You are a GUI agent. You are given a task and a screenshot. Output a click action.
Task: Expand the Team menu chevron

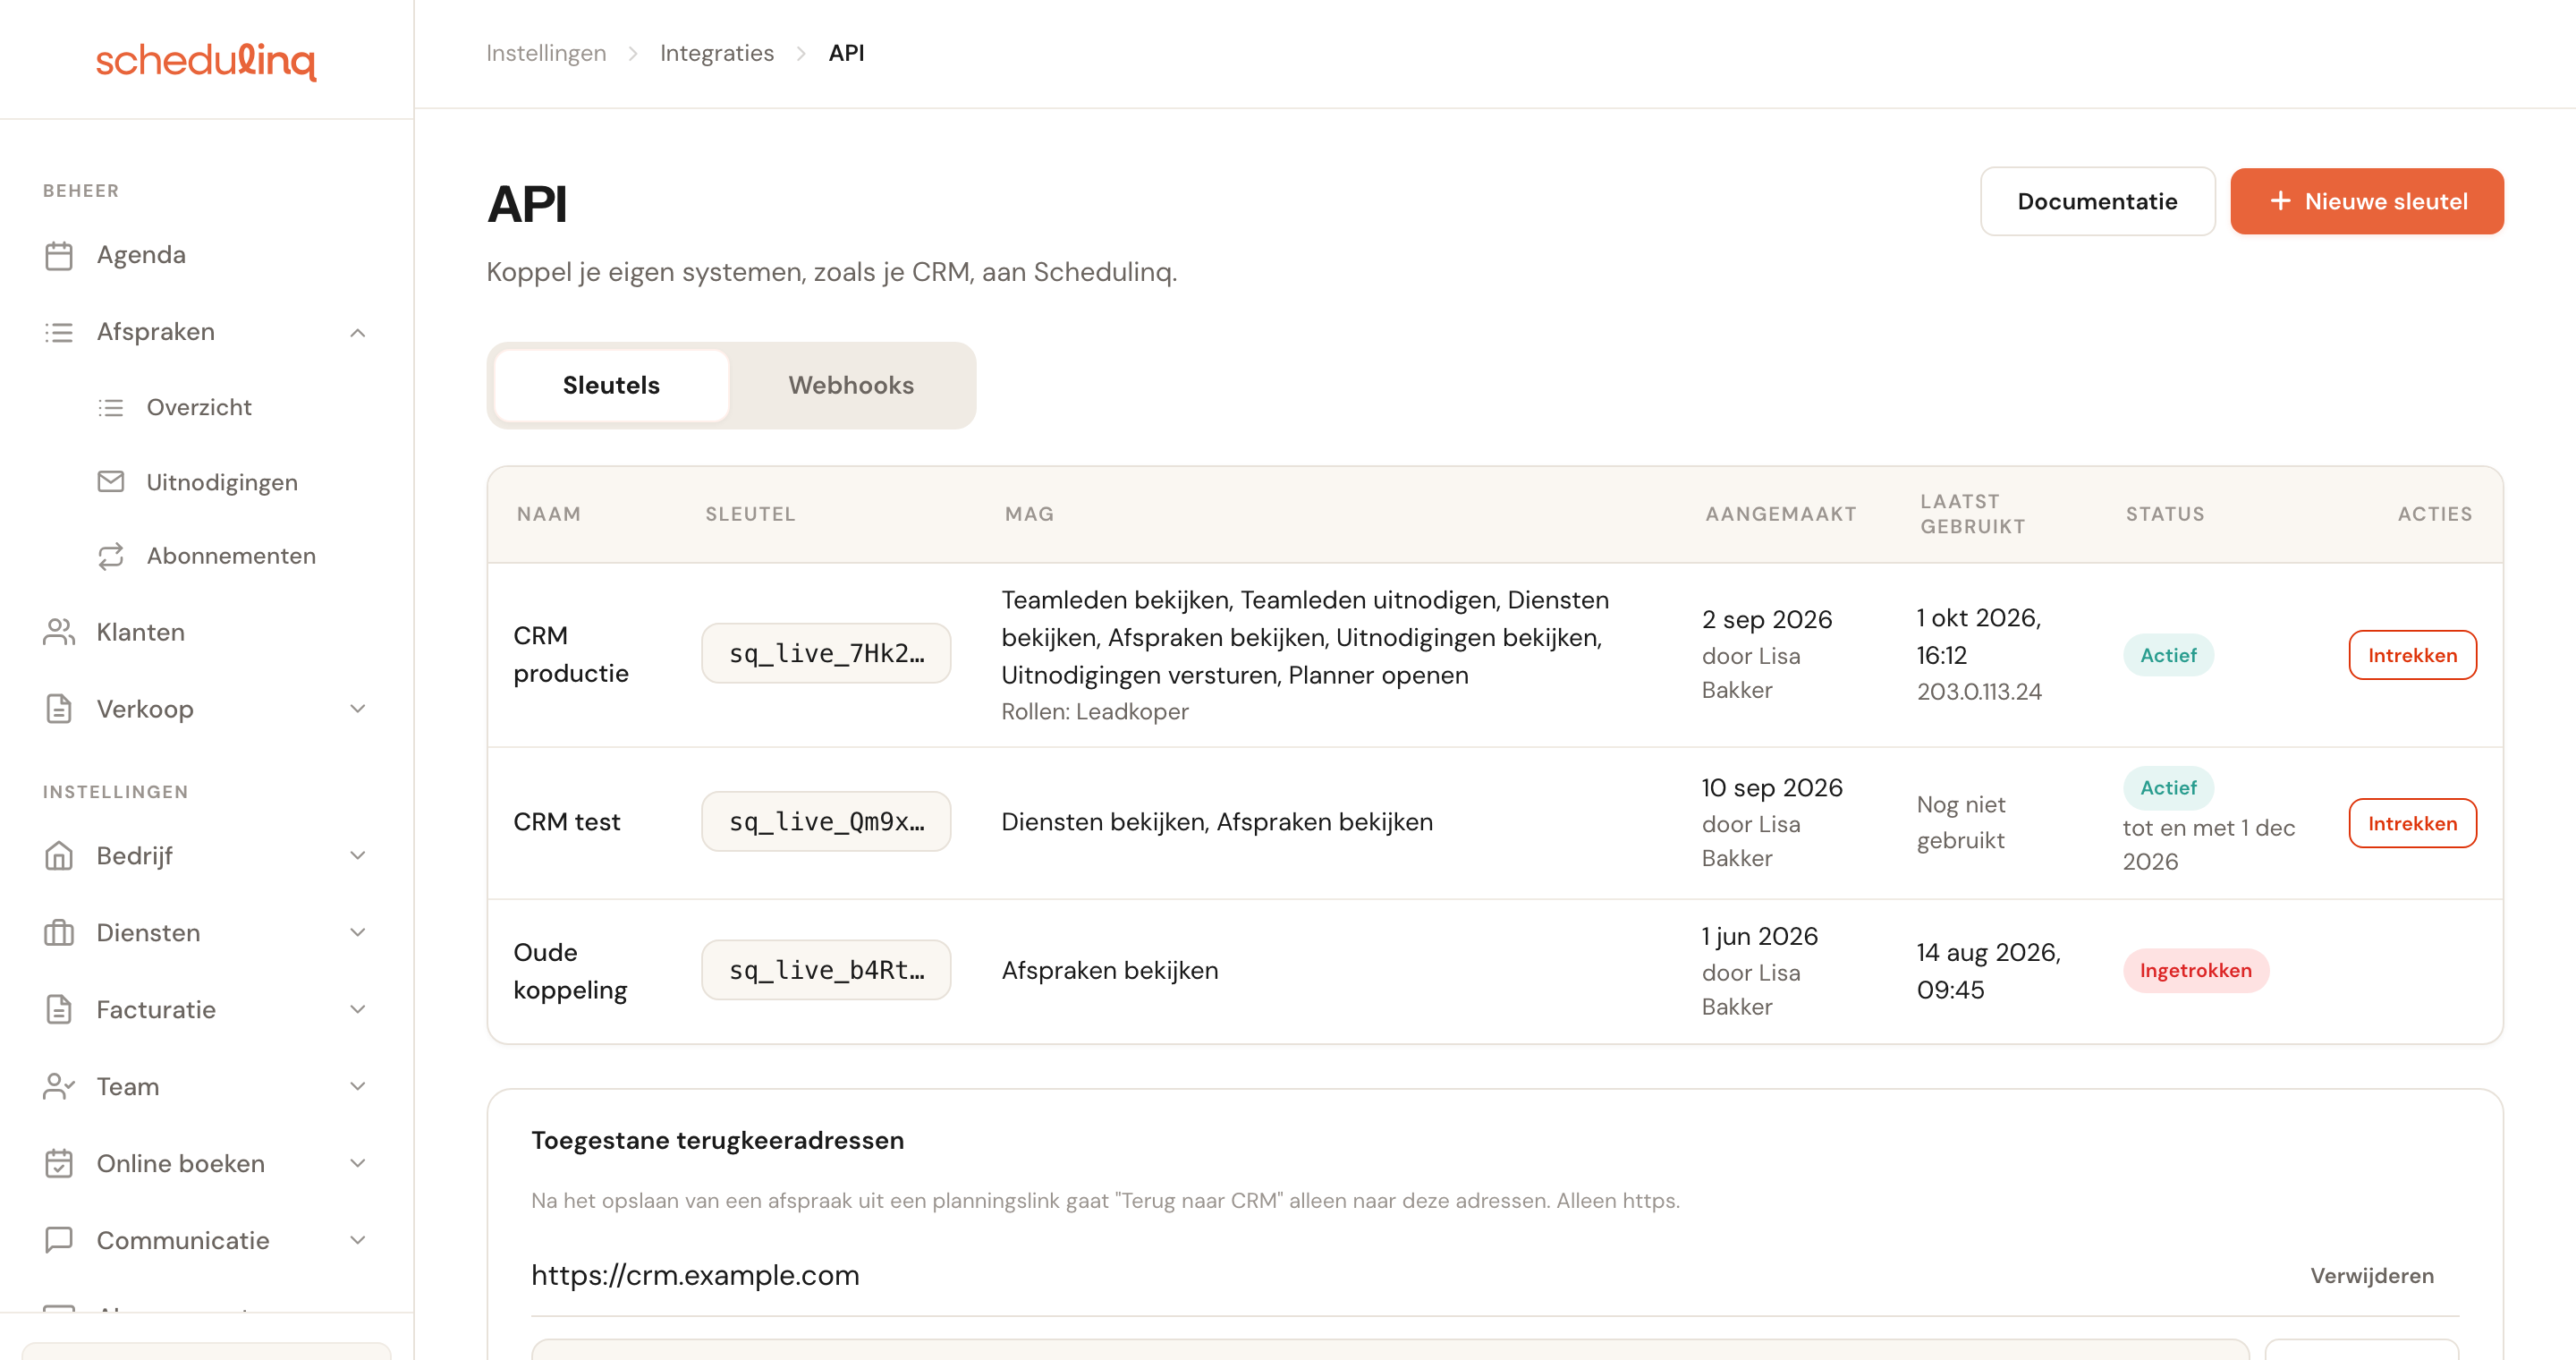click(357, 1087)
